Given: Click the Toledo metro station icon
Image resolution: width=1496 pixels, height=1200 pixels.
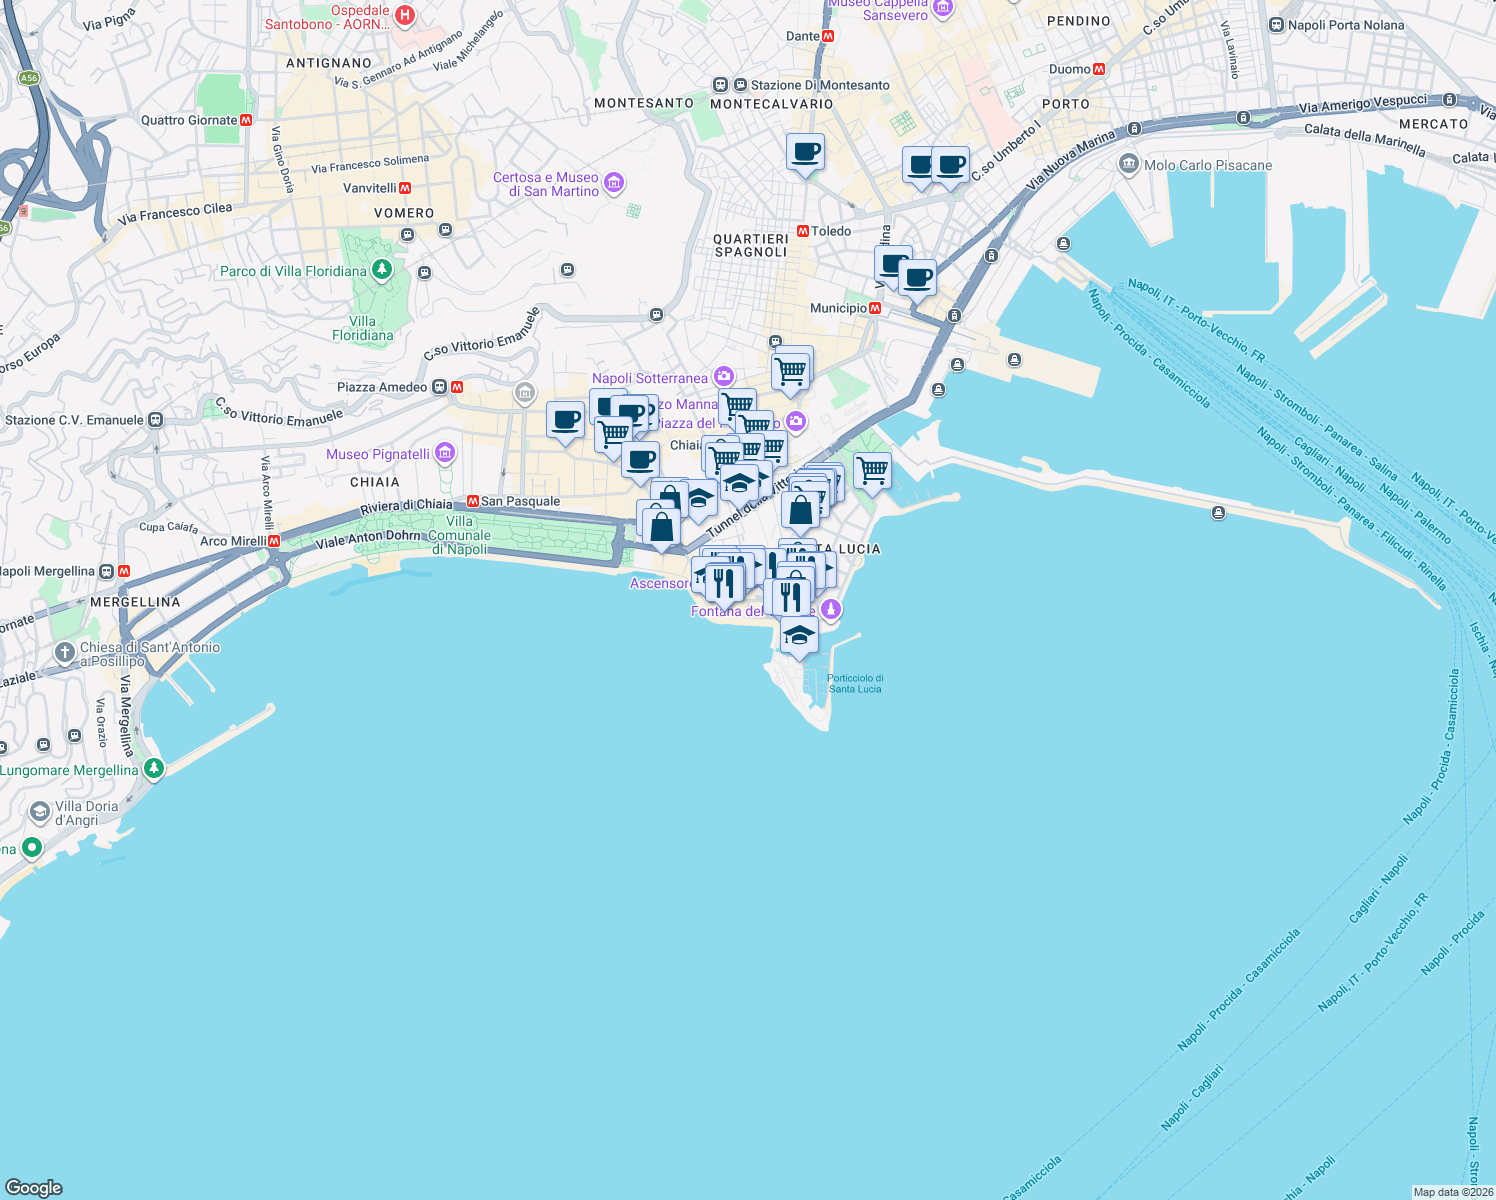Looking at the screenshot, I should tap(804, 230).
